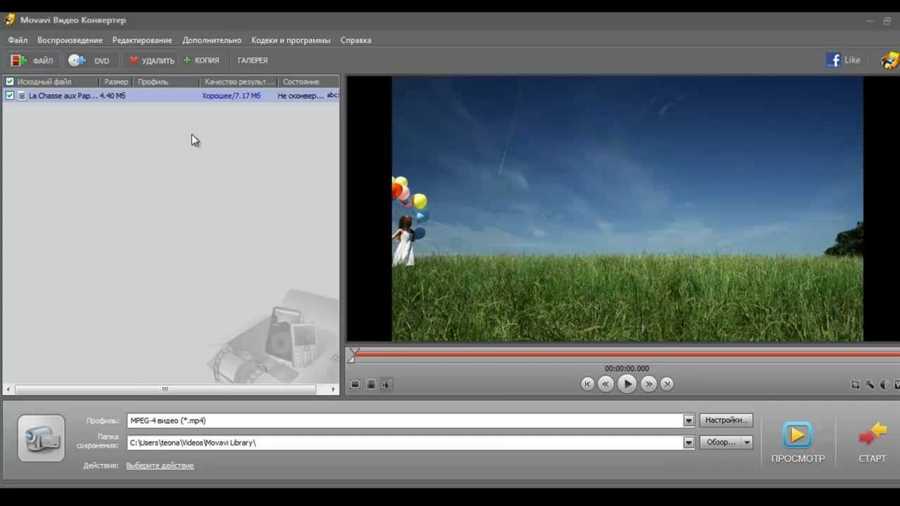Click the green plus Копия icon

[x=187, y=61]
